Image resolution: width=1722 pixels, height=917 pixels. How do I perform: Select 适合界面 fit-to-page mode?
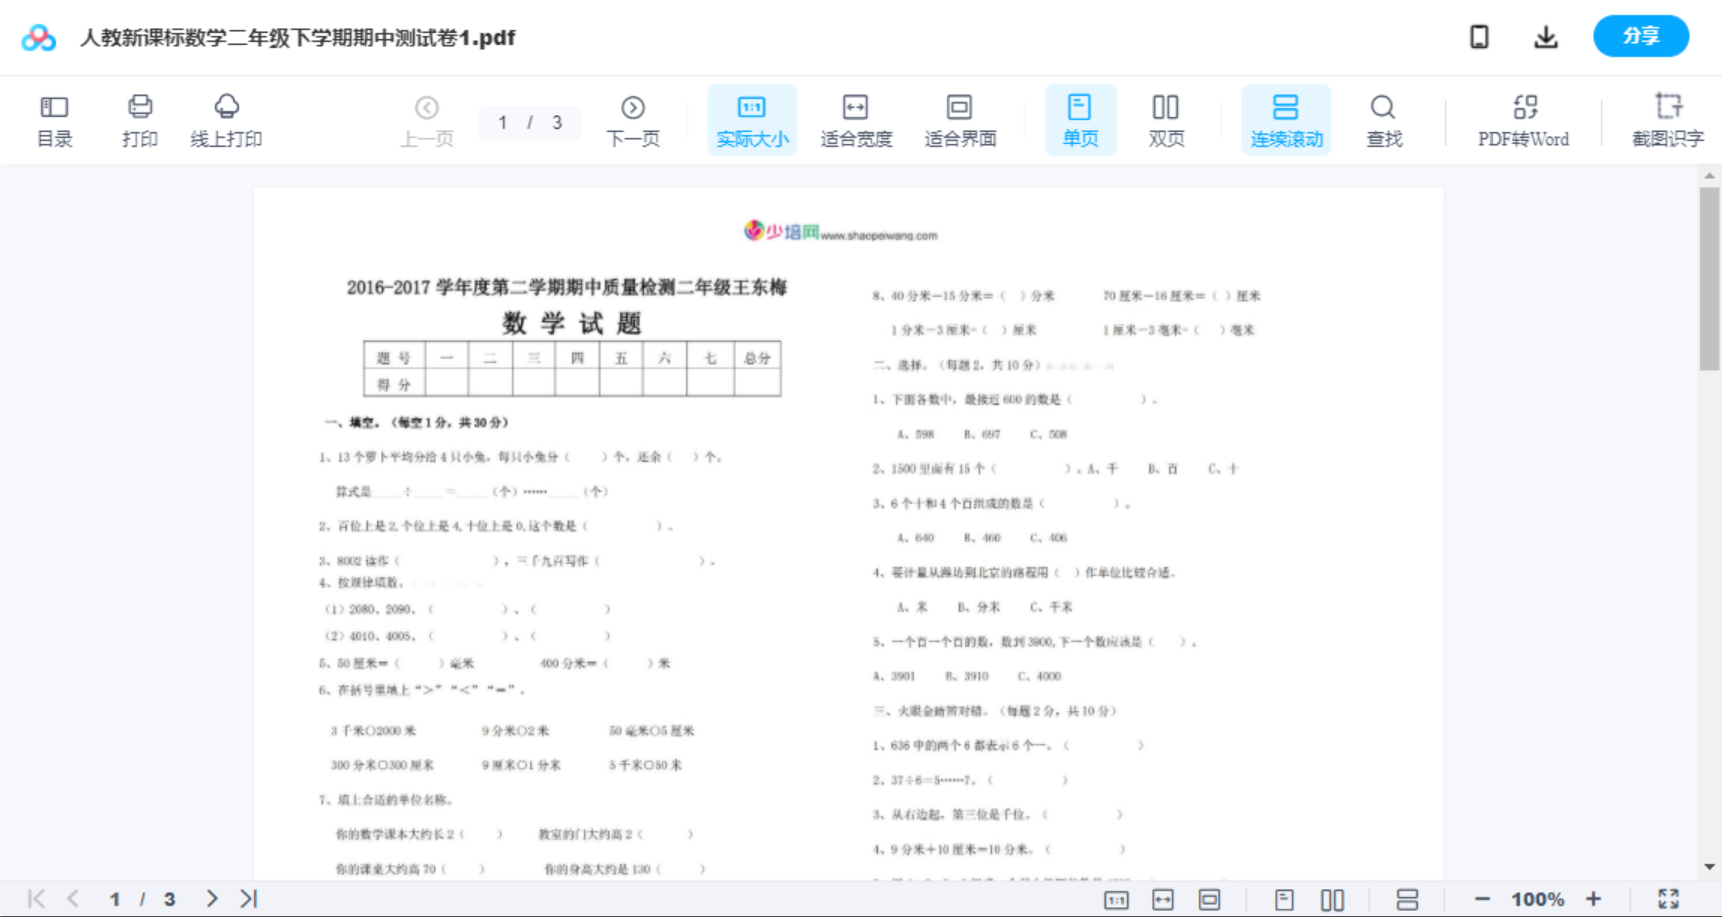[960, 119]
